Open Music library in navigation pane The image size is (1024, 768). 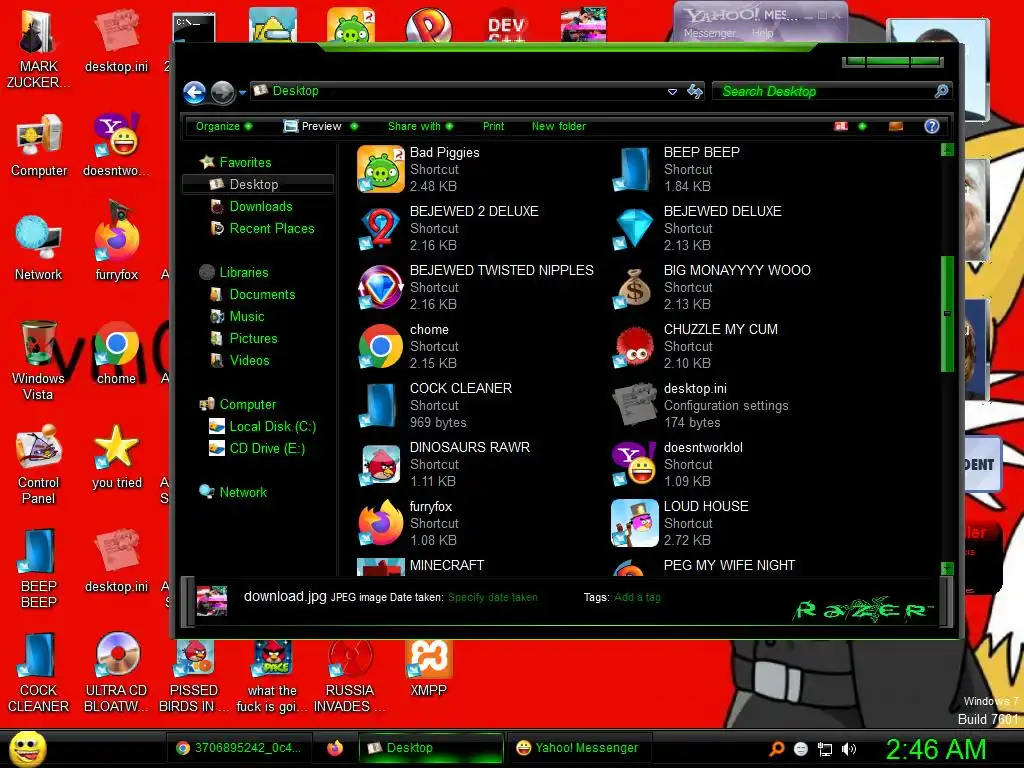pos(247,316)
